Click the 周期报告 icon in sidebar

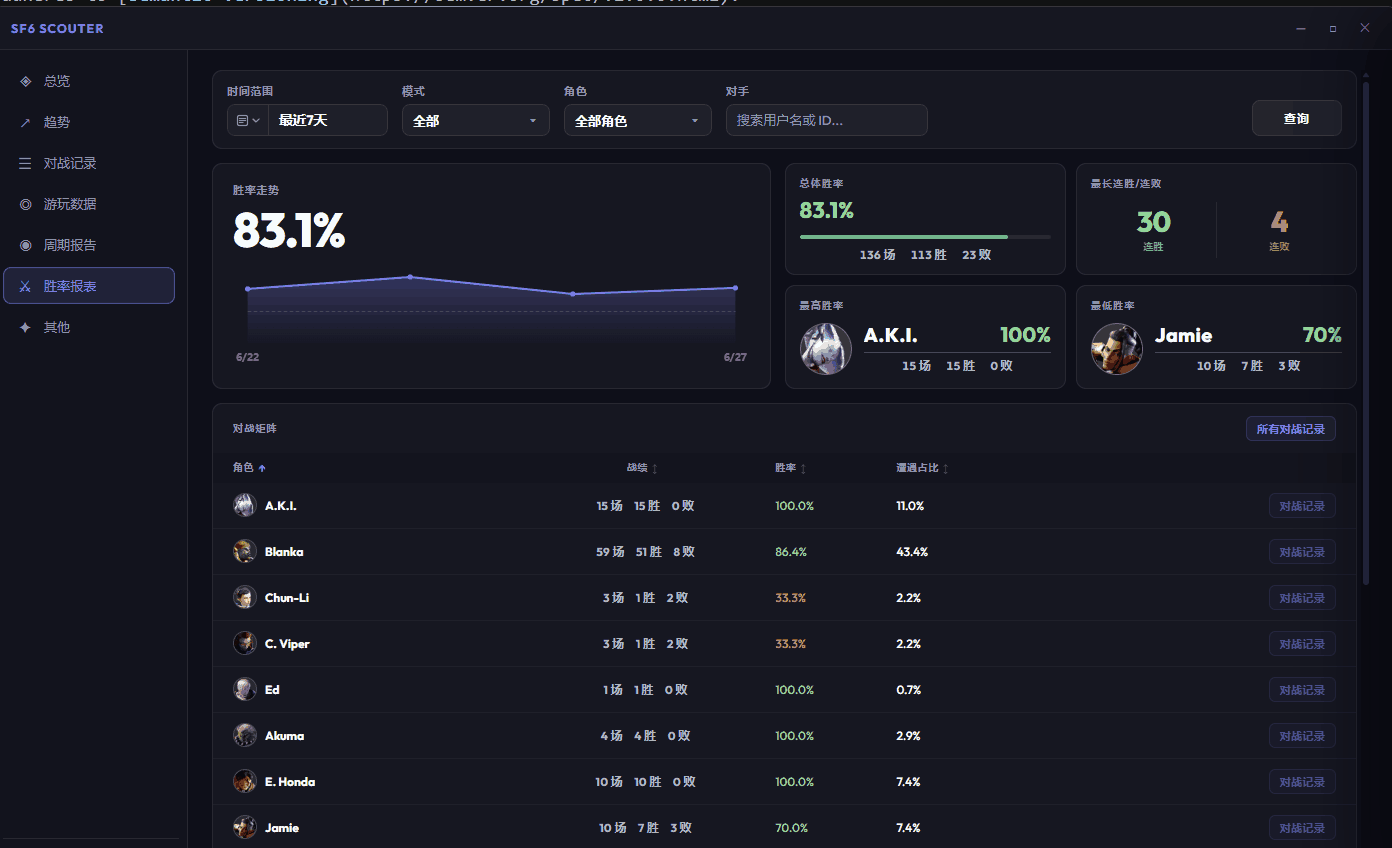click(26, 245)
